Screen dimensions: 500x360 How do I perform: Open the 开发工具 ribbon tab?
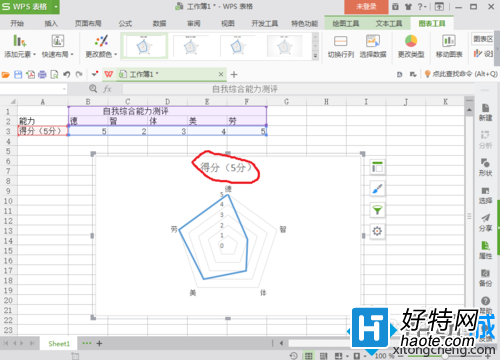265,23
